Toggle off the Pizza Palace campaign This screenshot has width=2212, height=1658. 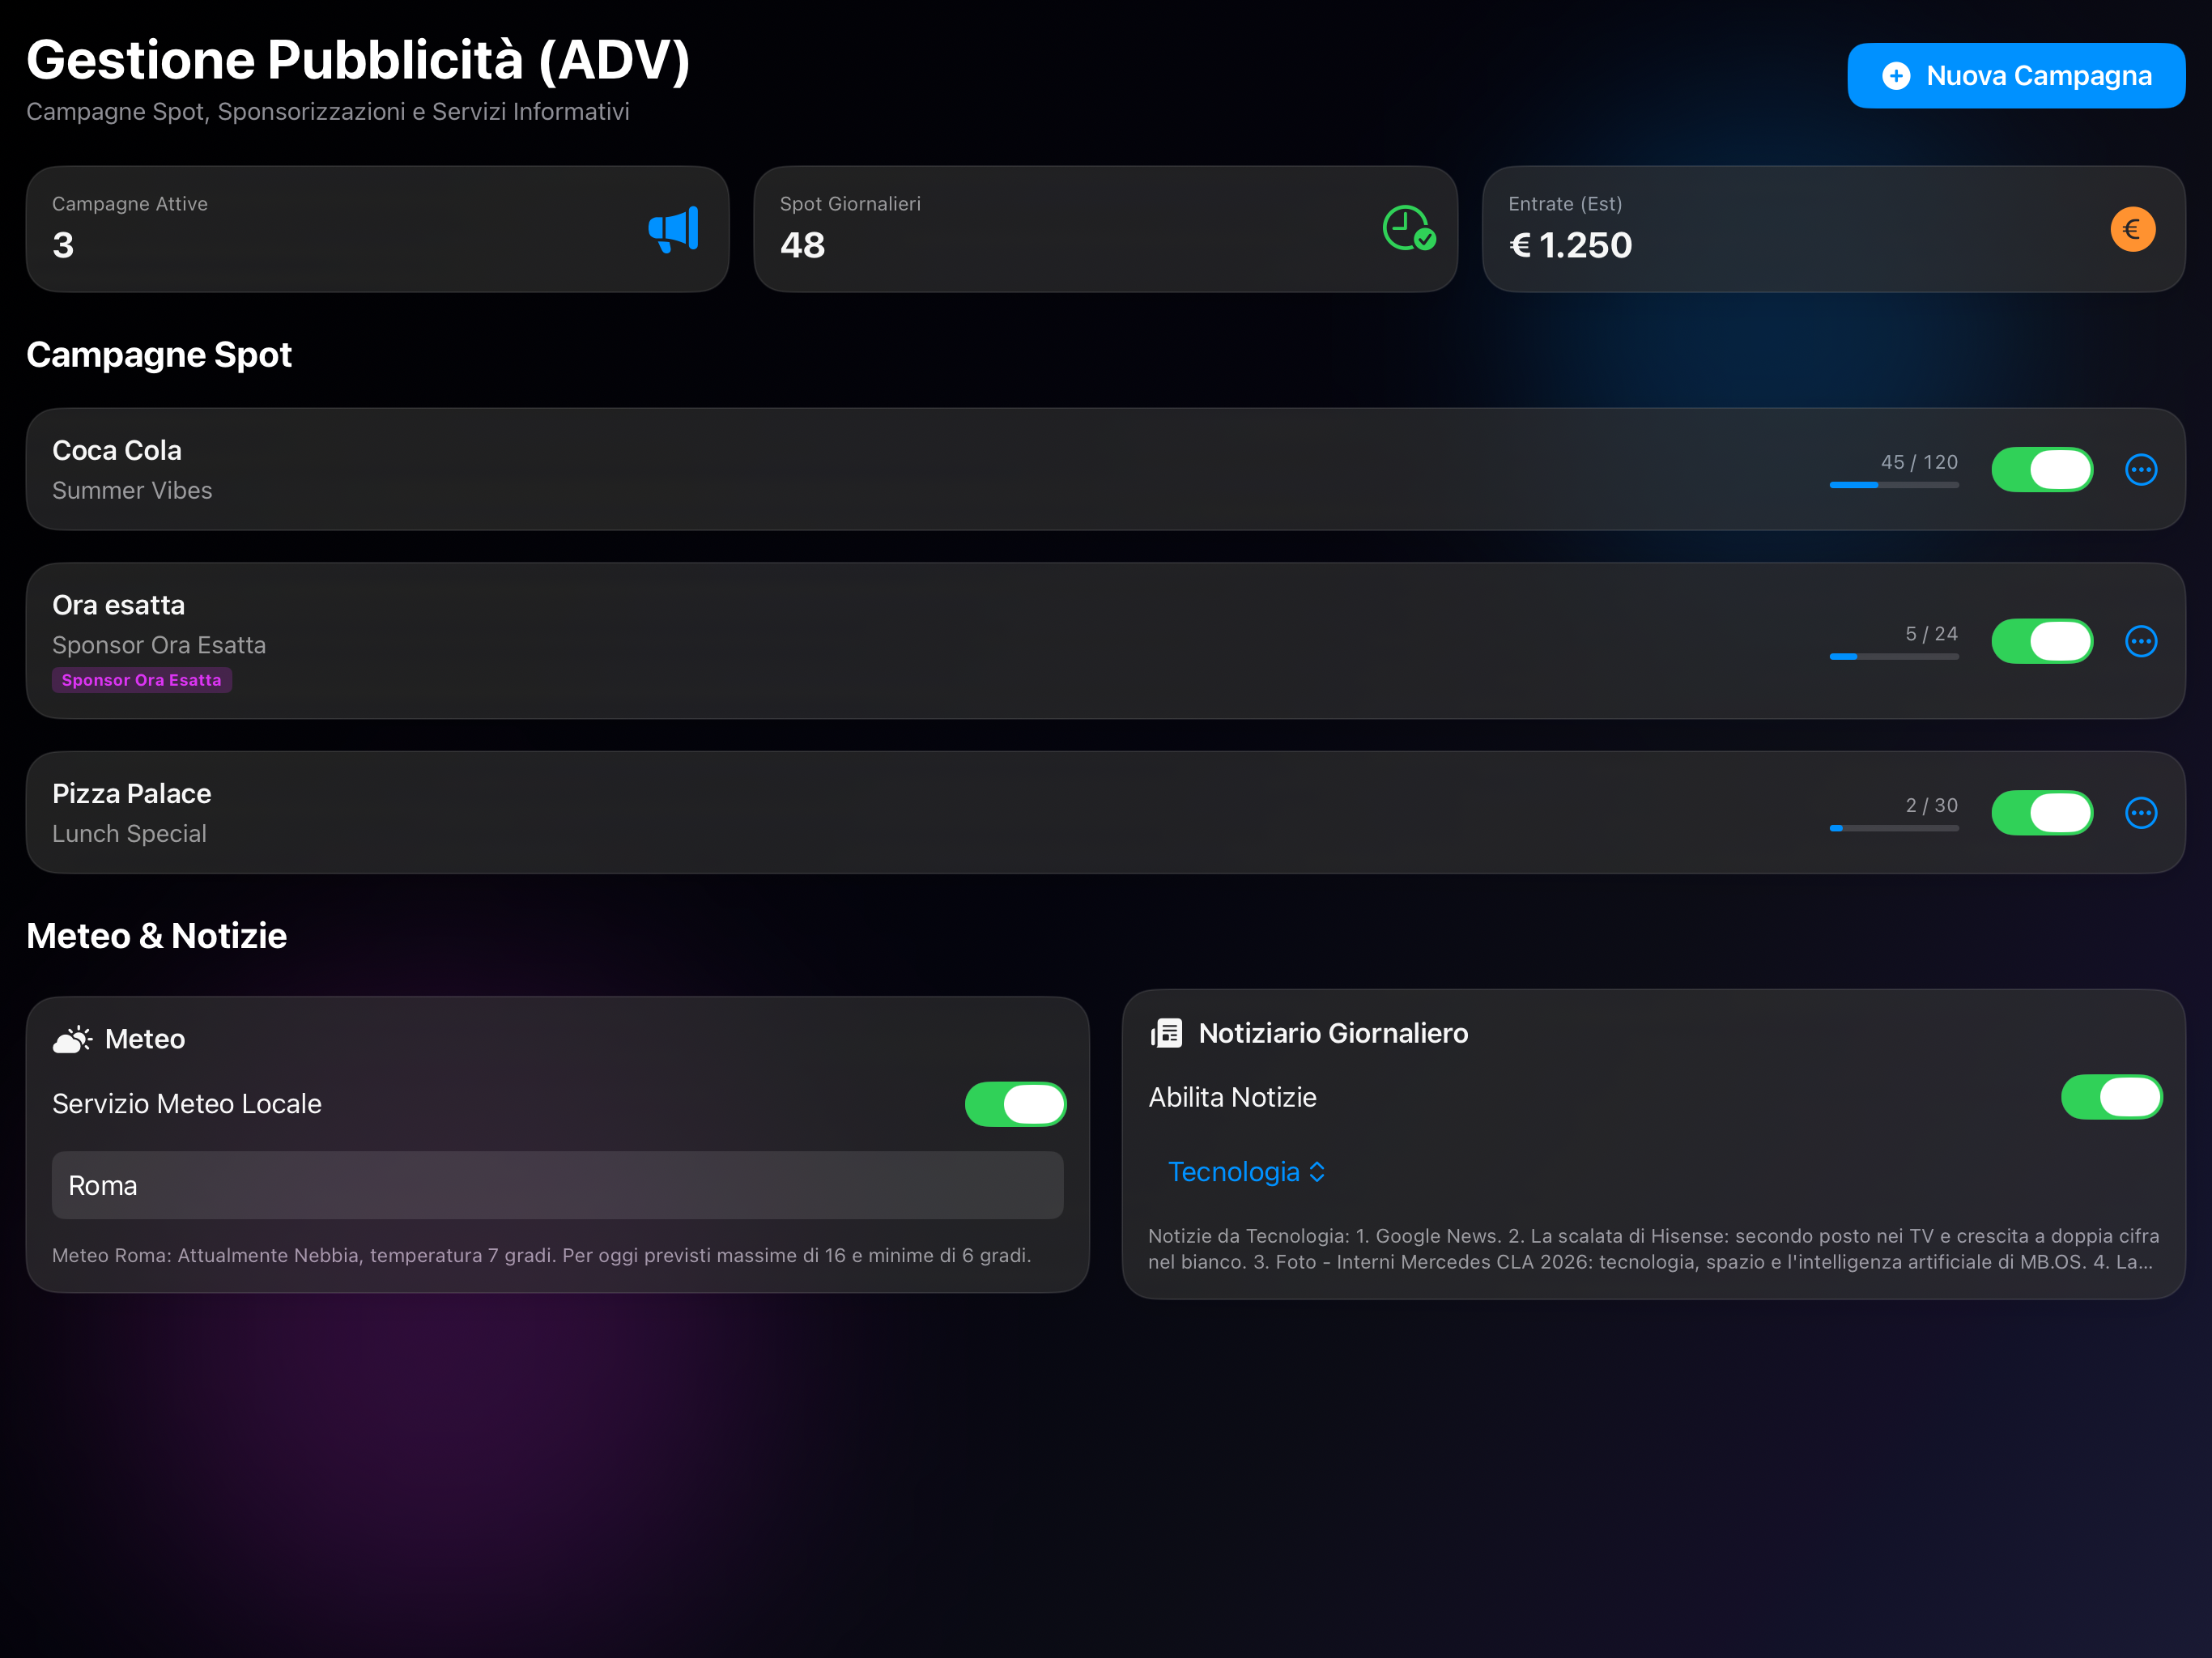(x=2041, y=813)
